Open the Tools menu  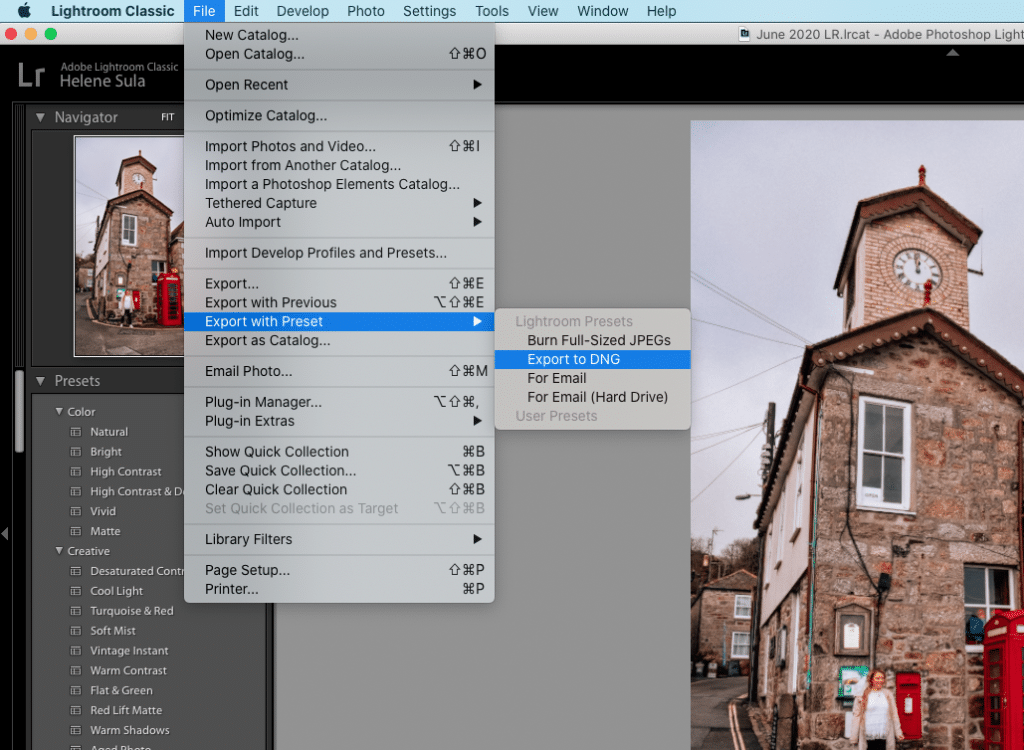tap(492, 11)
